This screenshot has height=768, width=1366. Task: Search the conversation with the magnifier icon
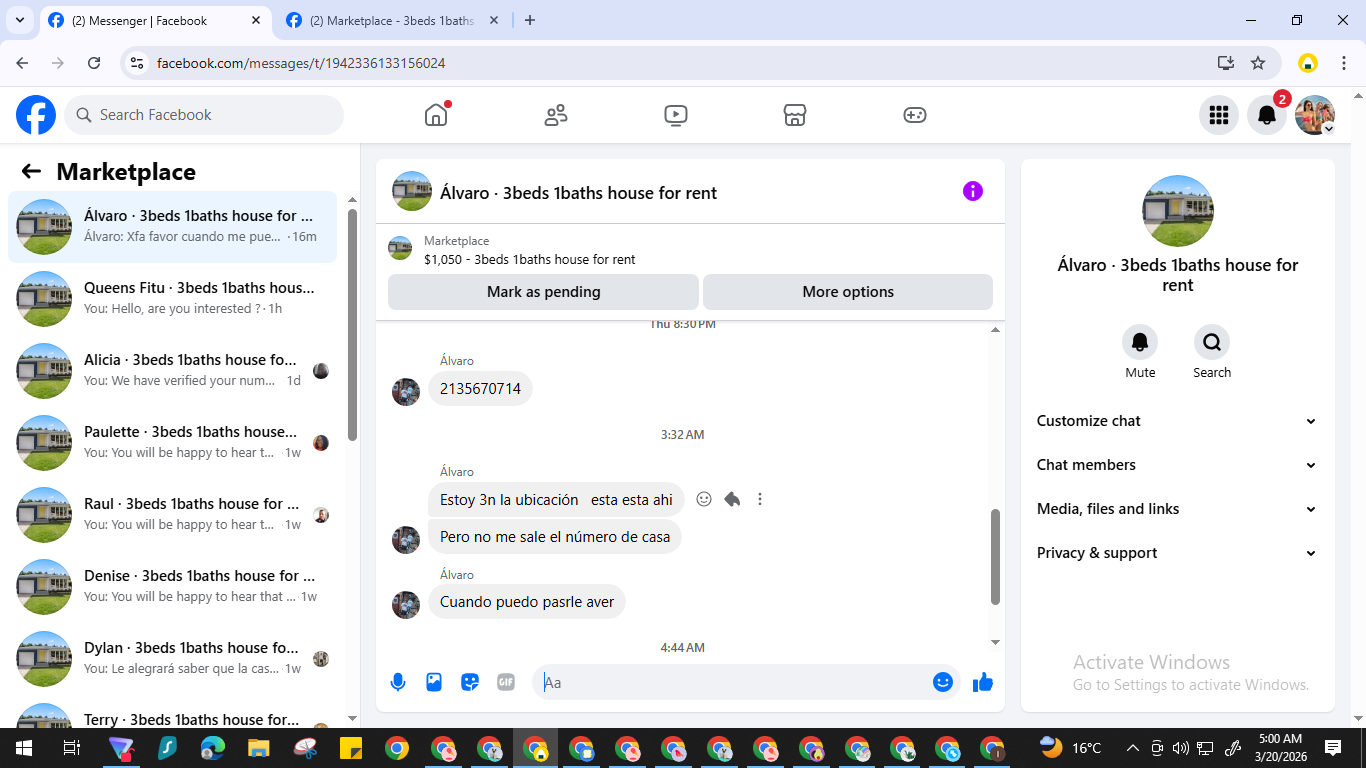1212,342
